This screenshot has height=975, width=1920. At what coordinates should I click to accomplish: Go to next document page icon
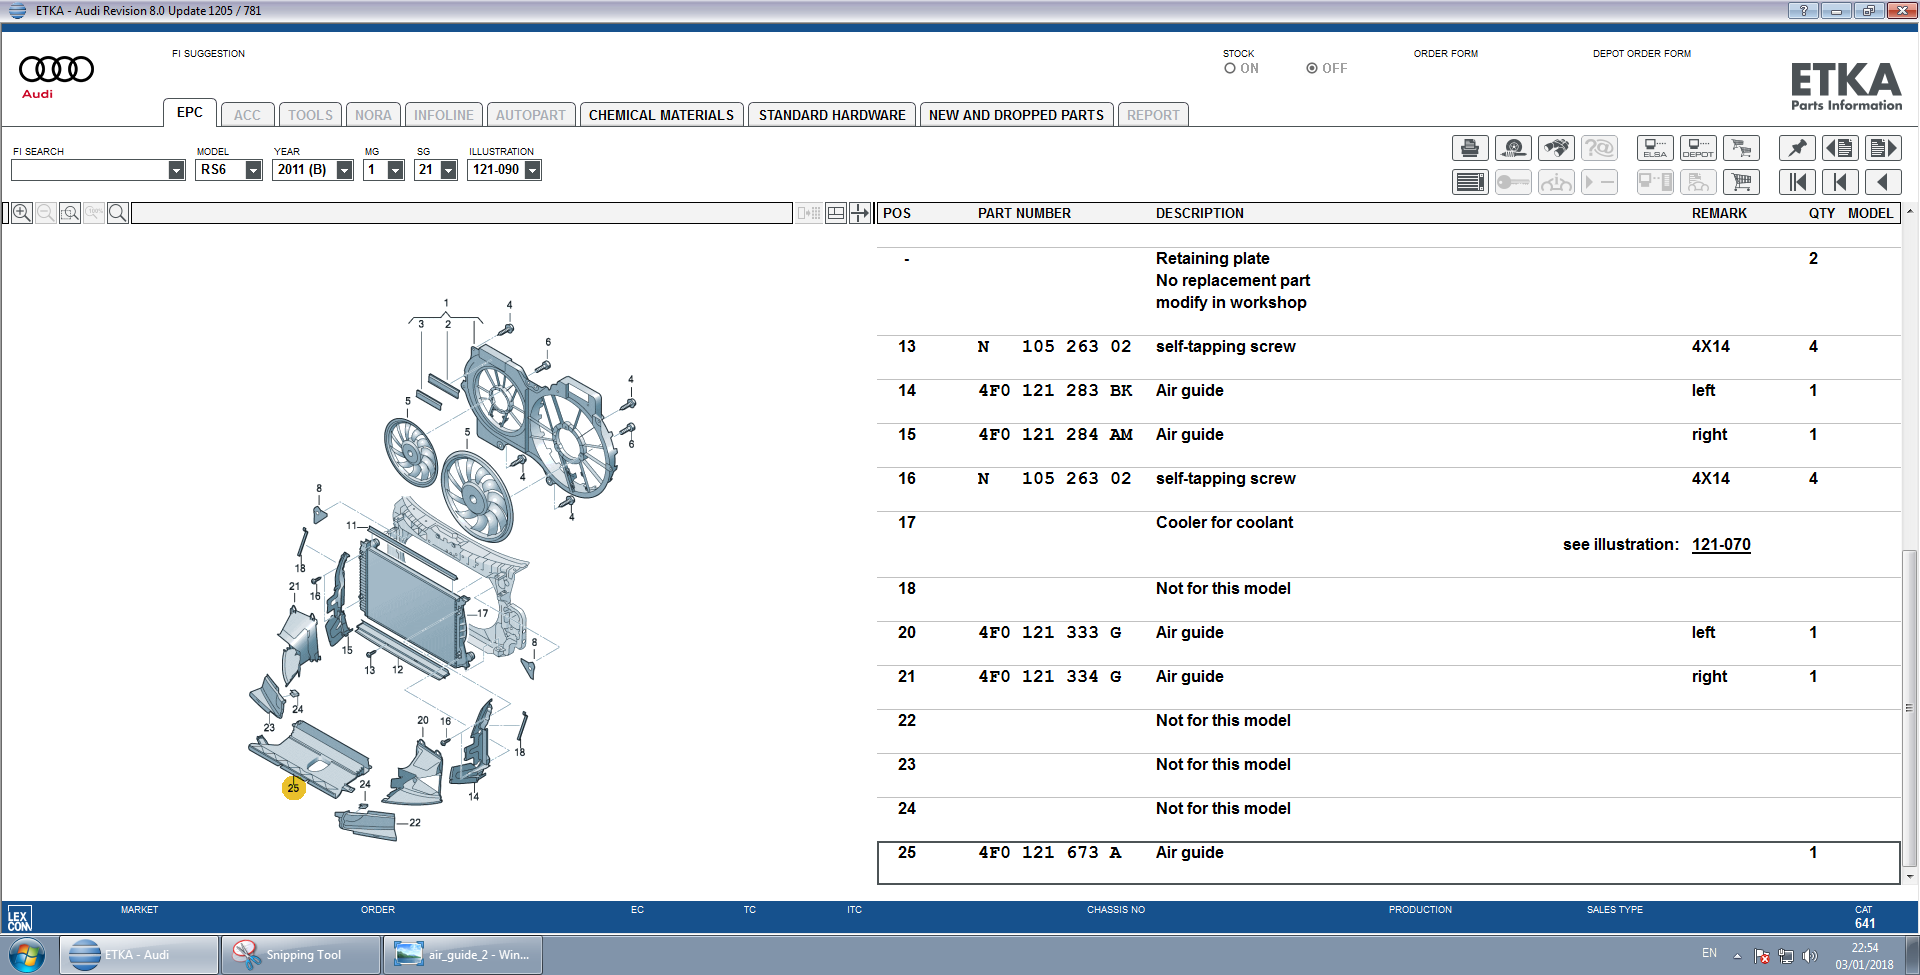[x=1883, y=148]
